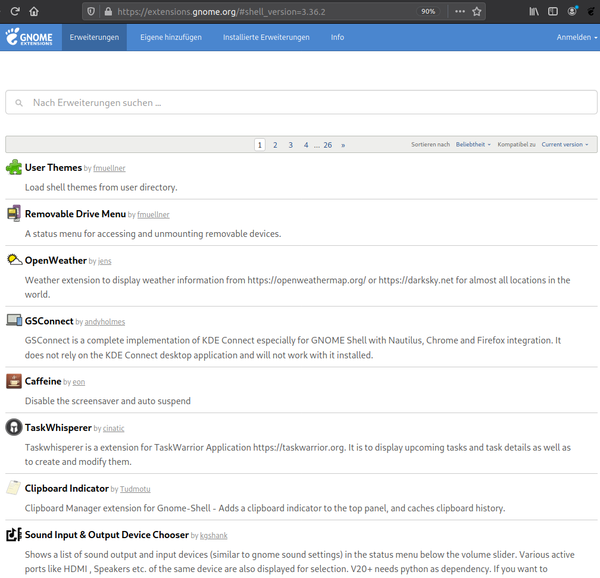Click the 'Sortieren nach' label
The height and width of the screenshot is (578, 600).
click(x=430, y=144)
